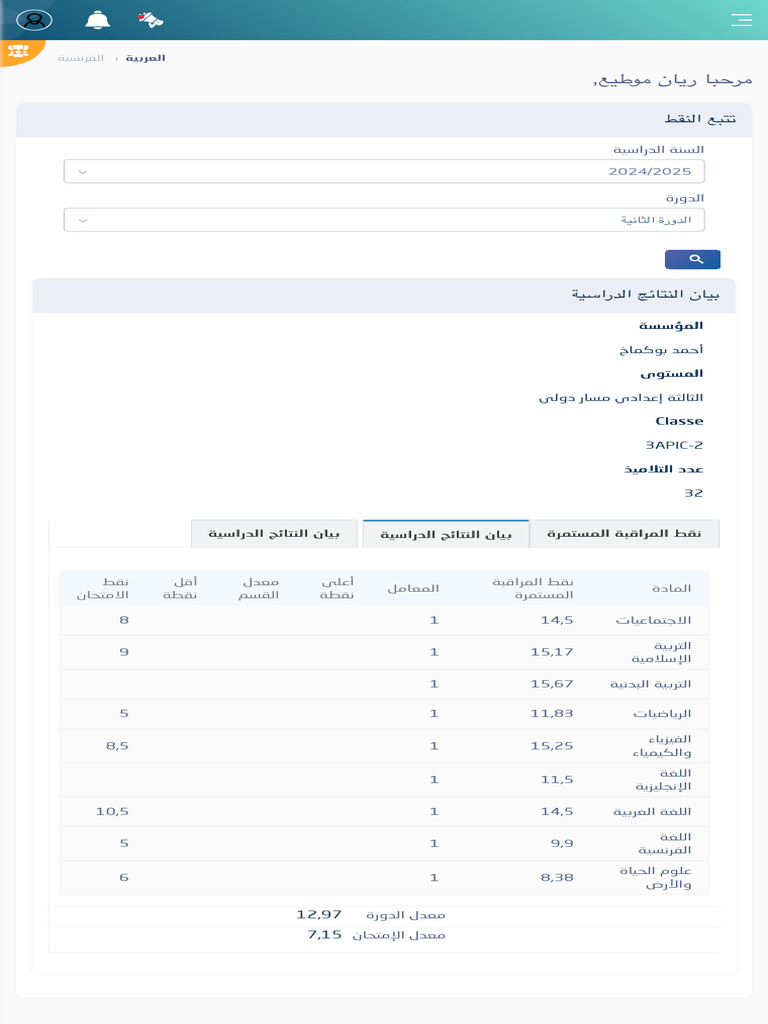The image size is (768, 1024).
Task: Open notifications bell
Action: (97, 20)
